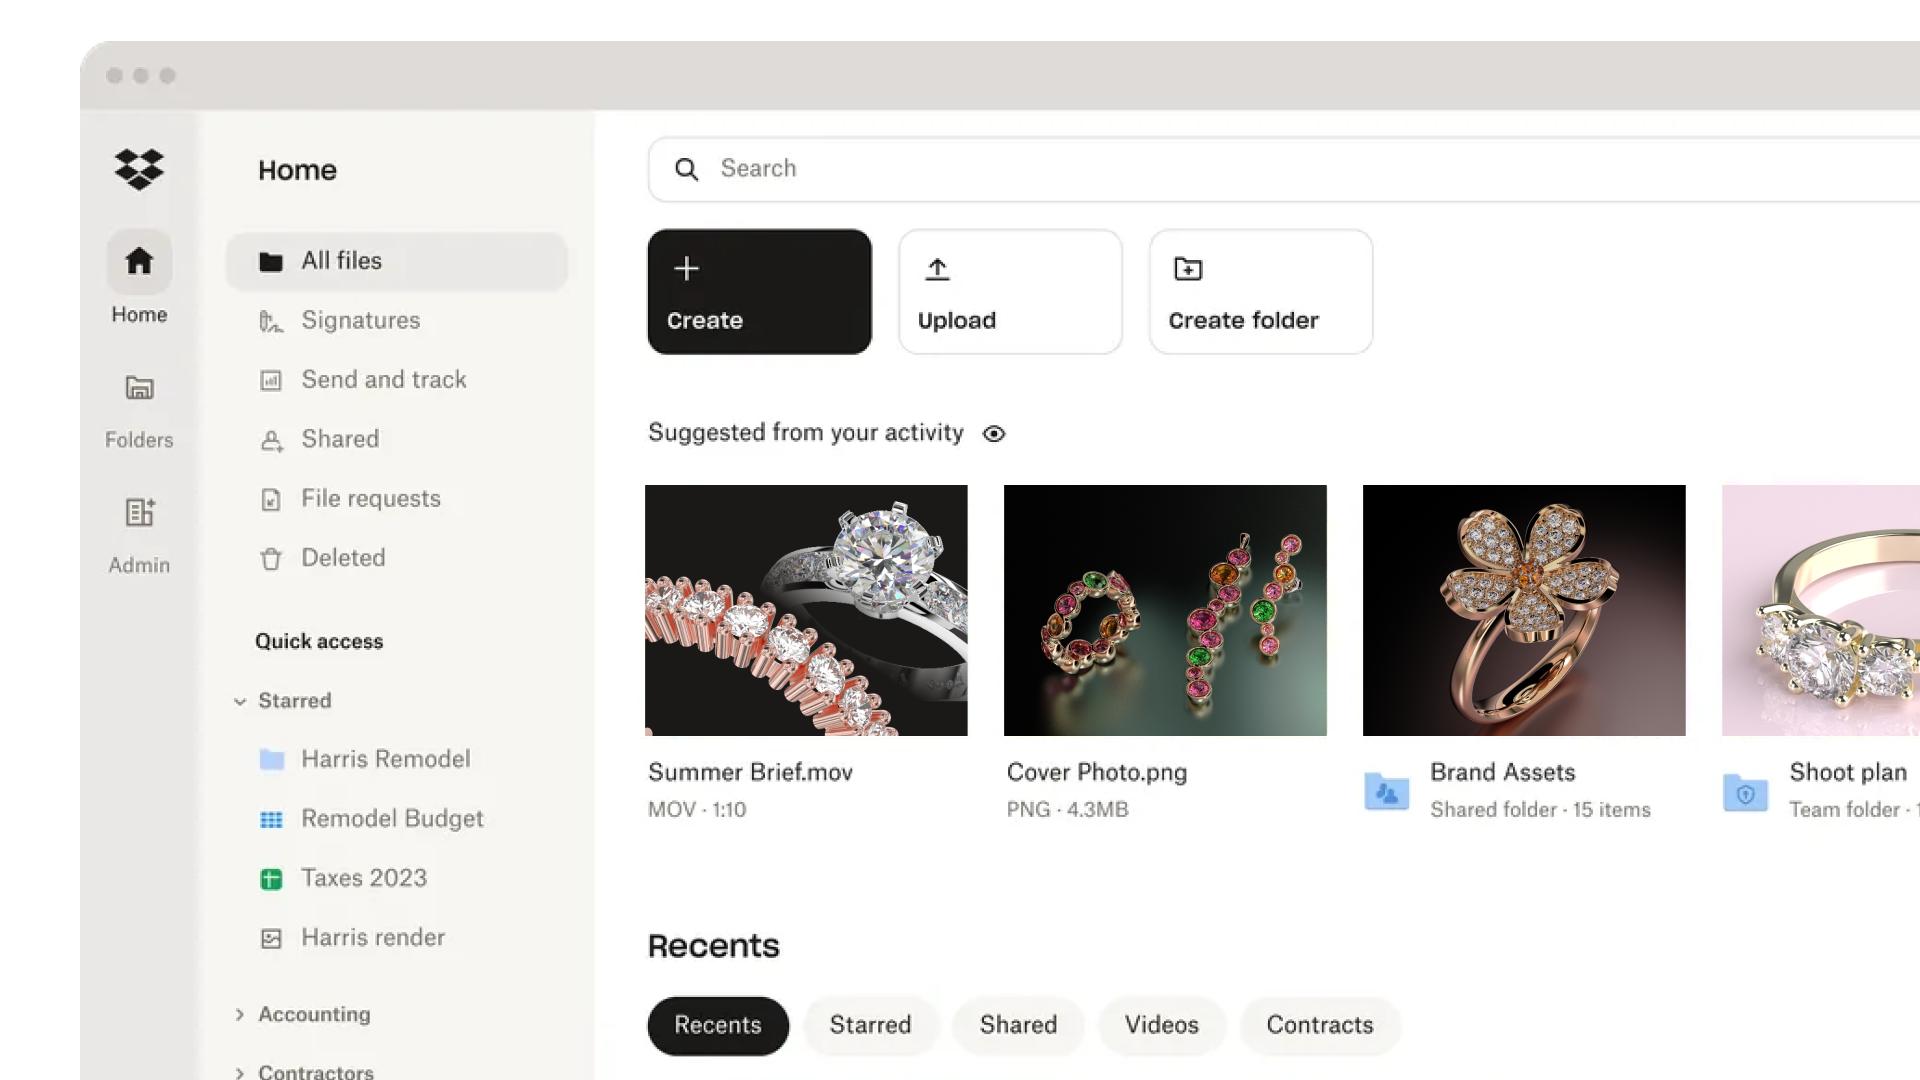Toggle visibility of suggested activity eye icon
The height and width of the screenshot is (1080, 1920).
[993, 433]
